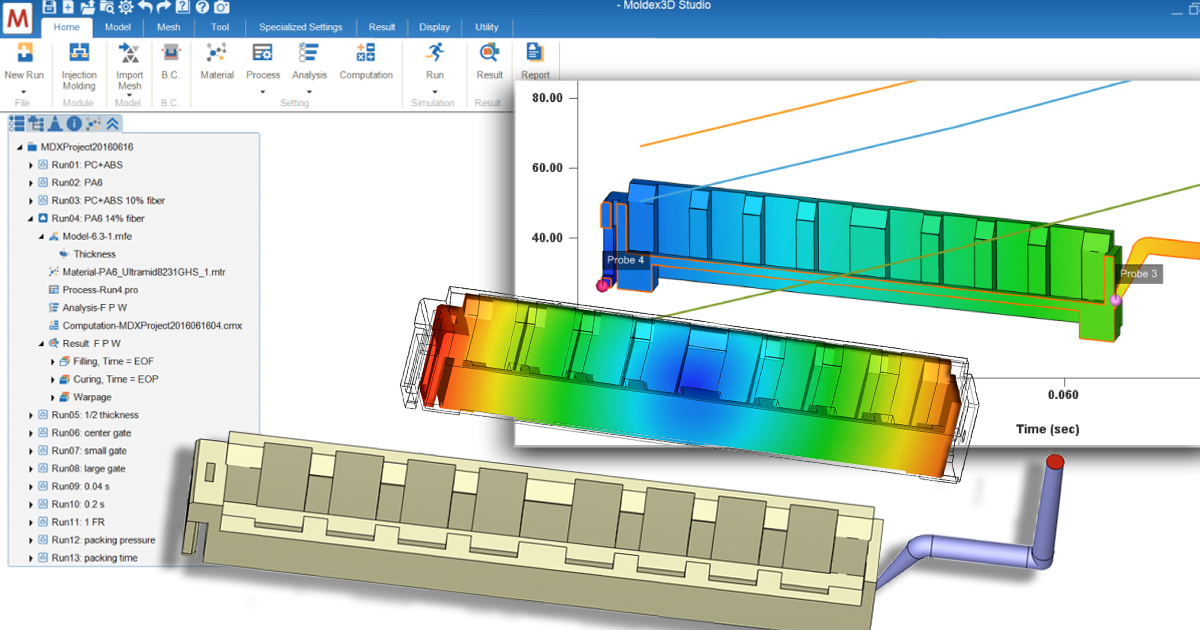Open the help manual book icon
This screenshot has width=1200, height=630.
coord(182,7)
